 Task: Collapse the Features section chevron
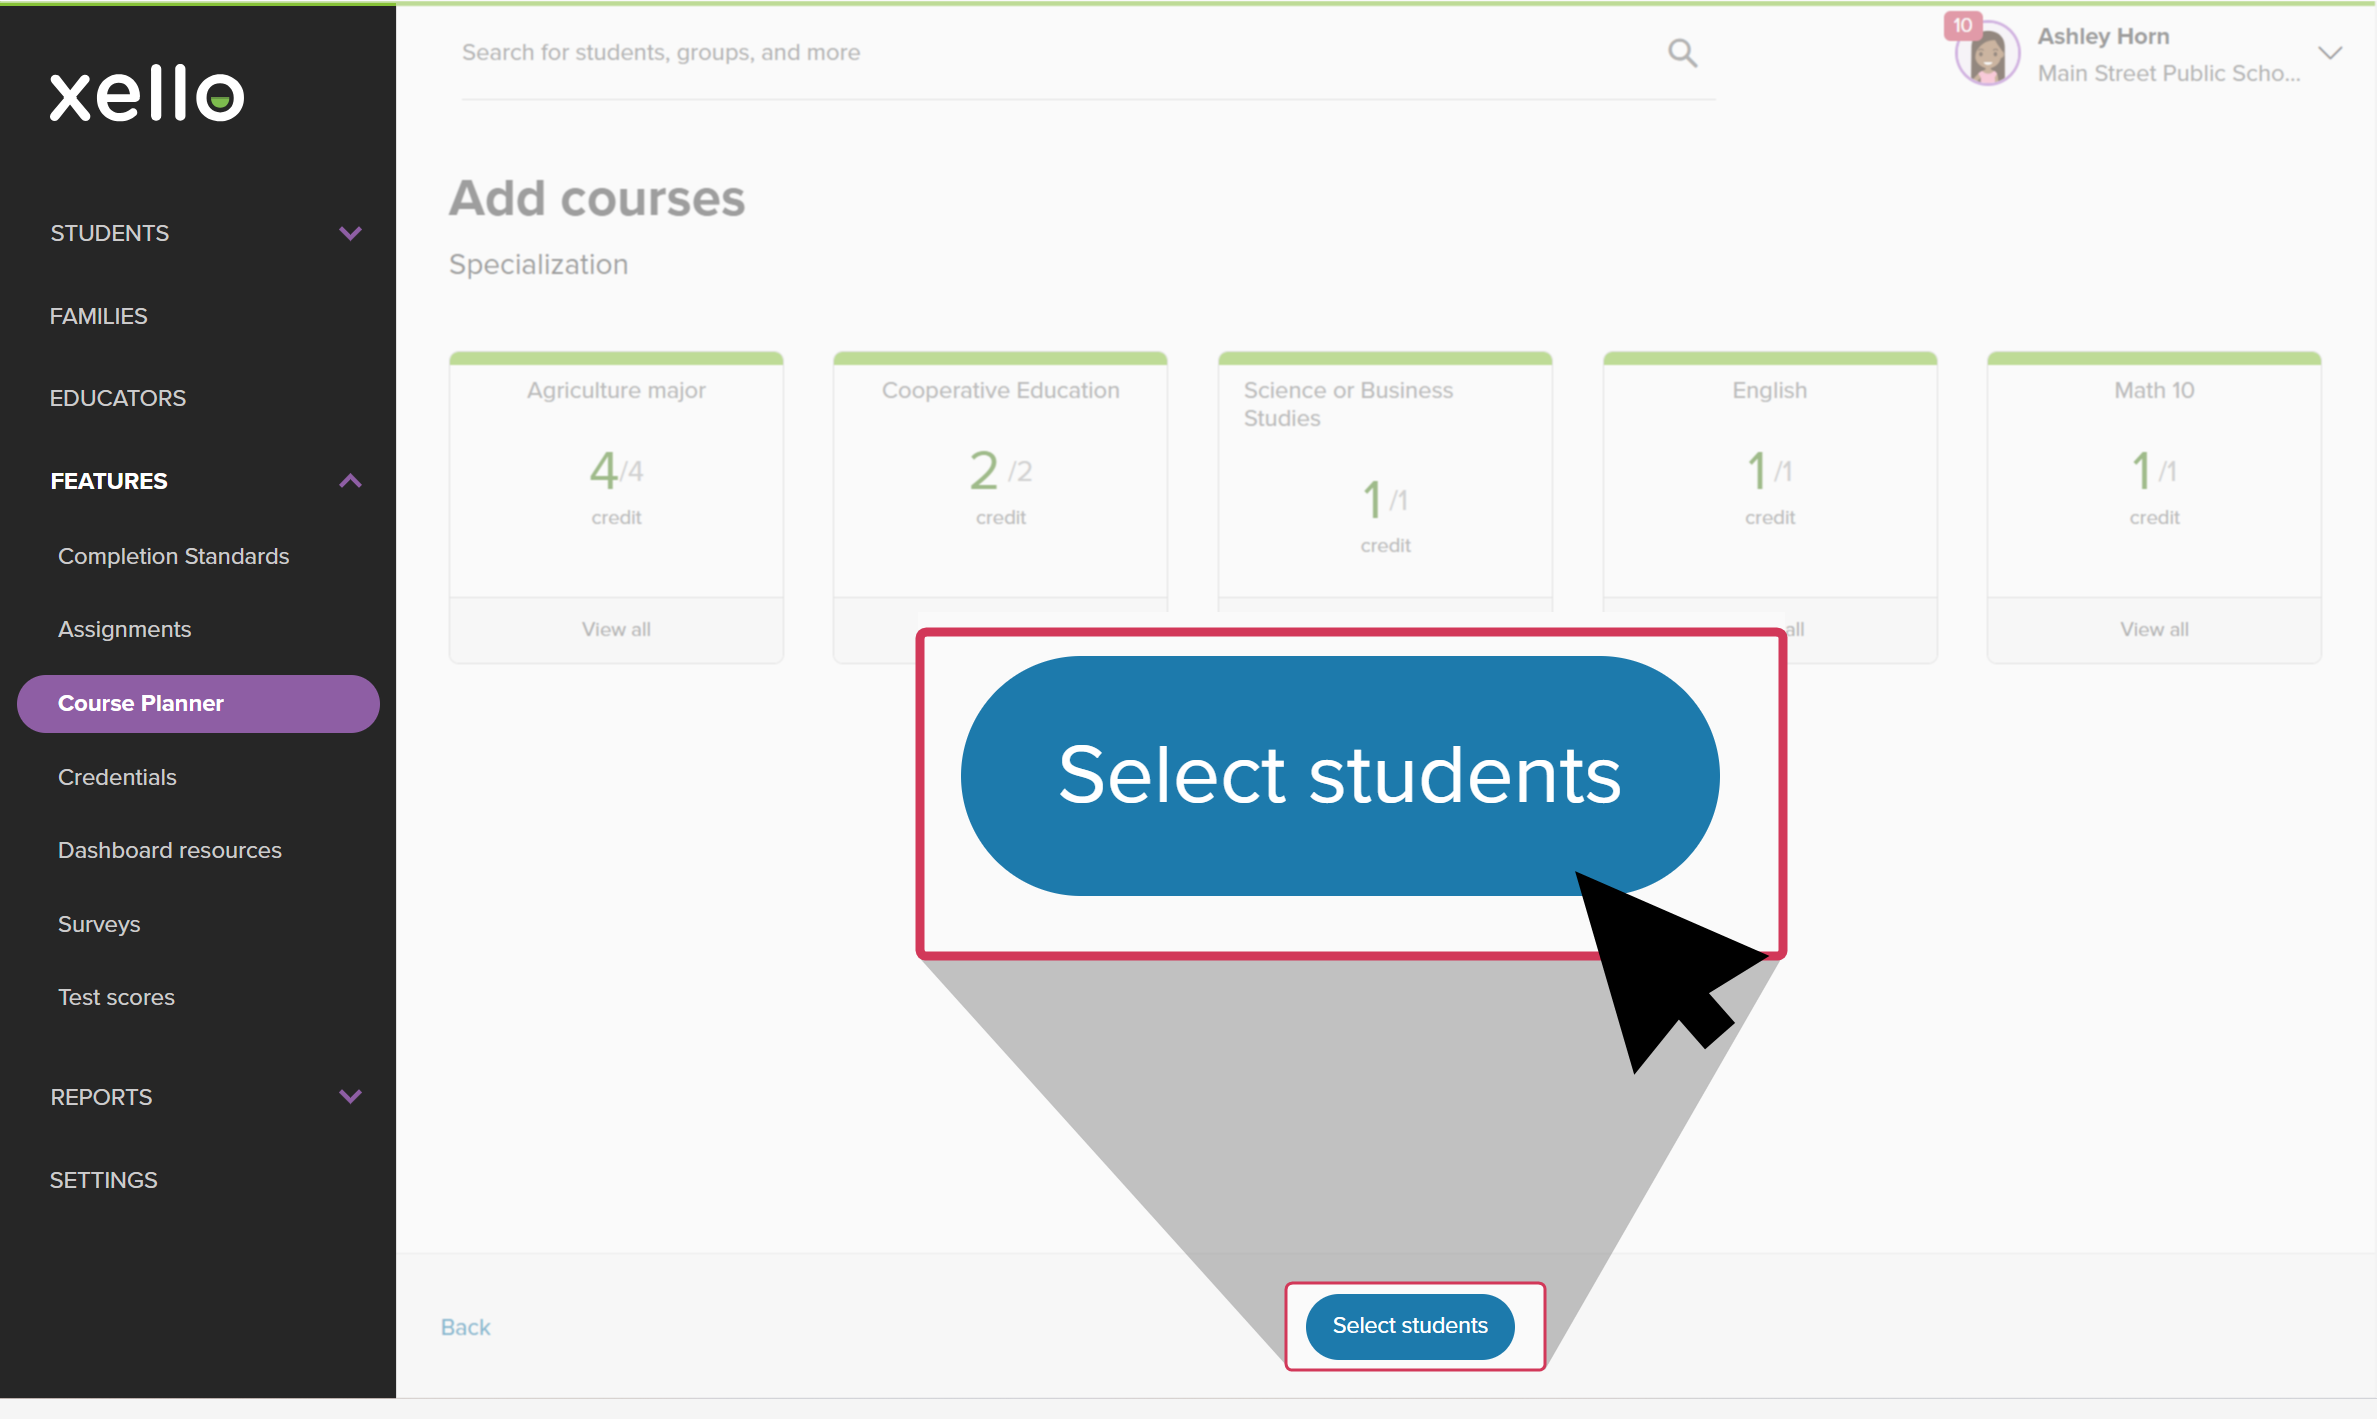coord(350,481)
